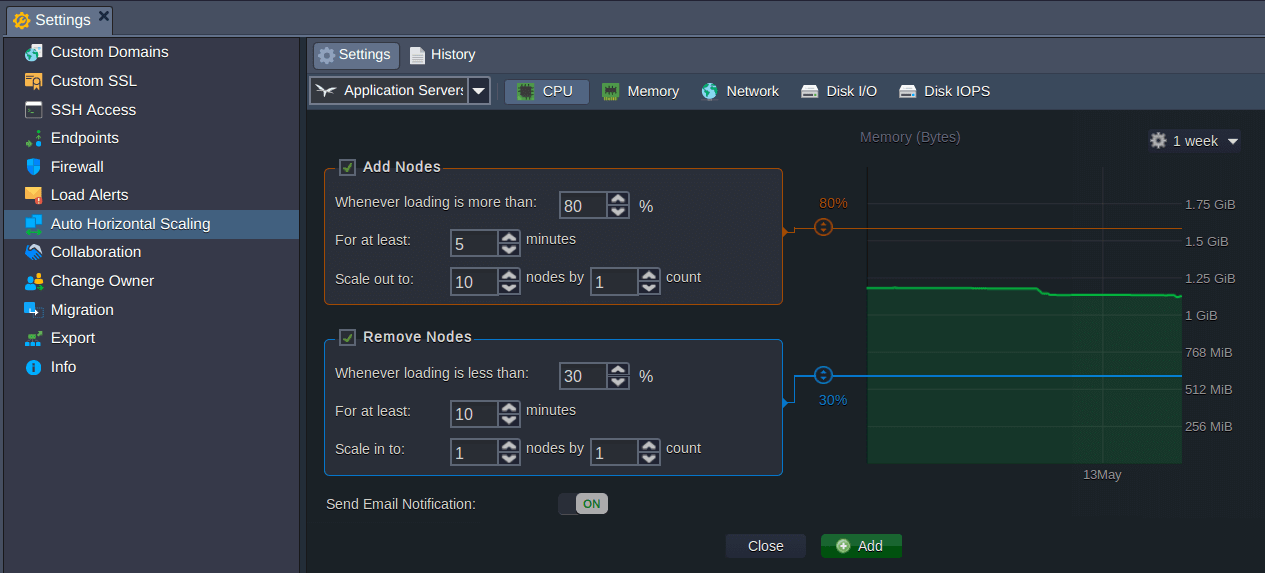Grab the orange 80% threshold slider handle
1265x573 pixels.
coord(823,227)
